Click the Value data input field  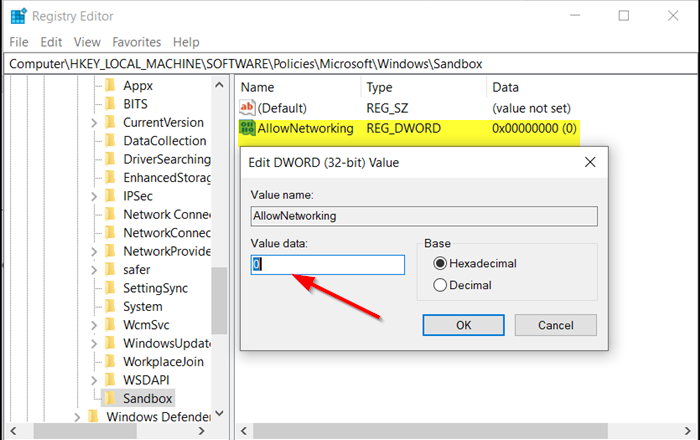328,265
